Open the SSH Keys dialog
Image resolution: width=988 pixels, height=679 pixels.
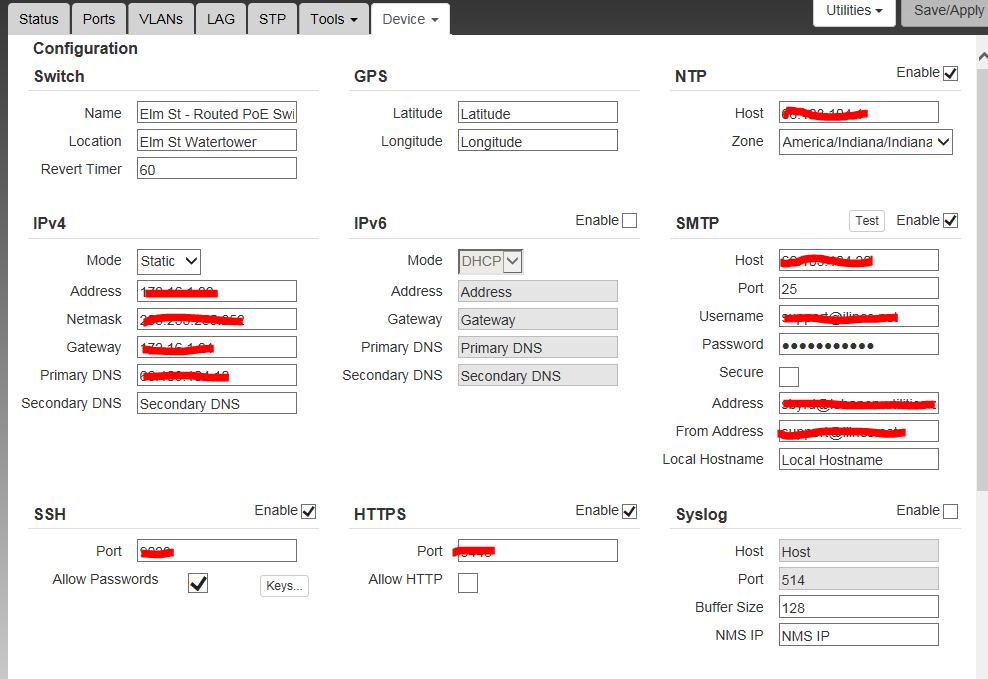tap(284, 586)
